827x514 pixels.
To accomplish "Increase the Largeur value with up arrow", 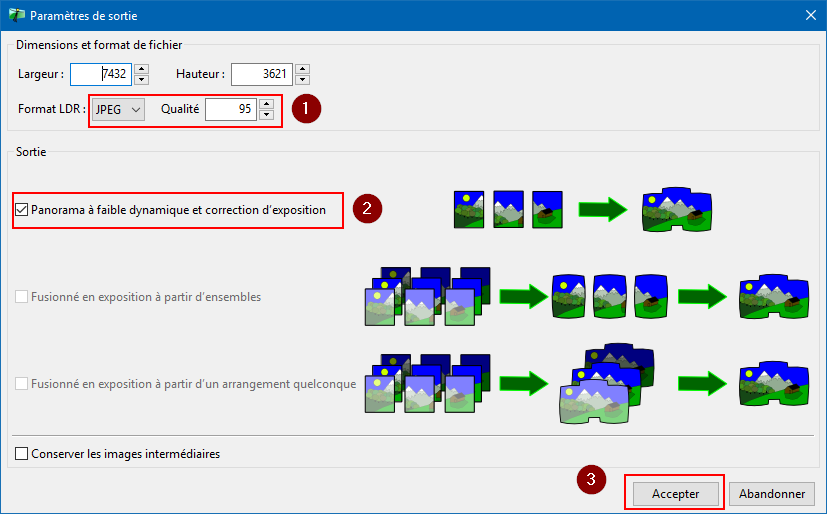I will point(141,69).
